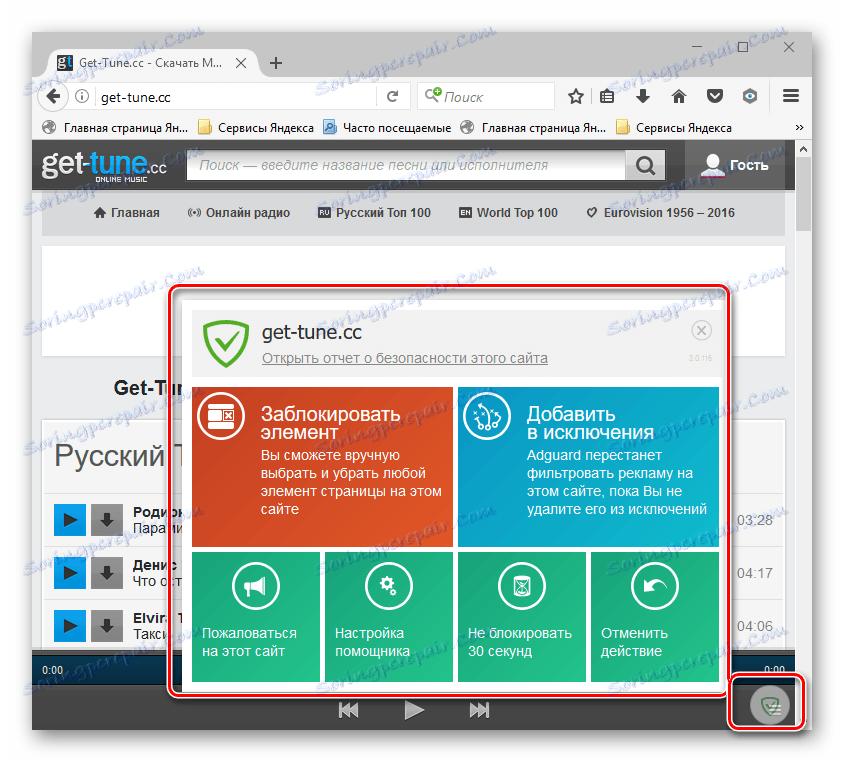The height and width of the screenshot is (762, 844).
Task: Click the scrollbar up arrow
Action: (x=803, y=149)
